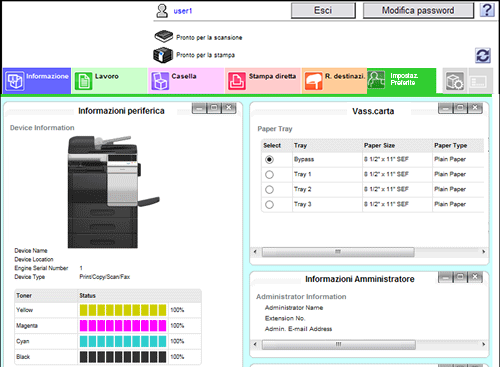Click the Administrator panel horizontal scrollbar thumb
Viewport: 500px width, 367px height.
(x=339, y=344)
